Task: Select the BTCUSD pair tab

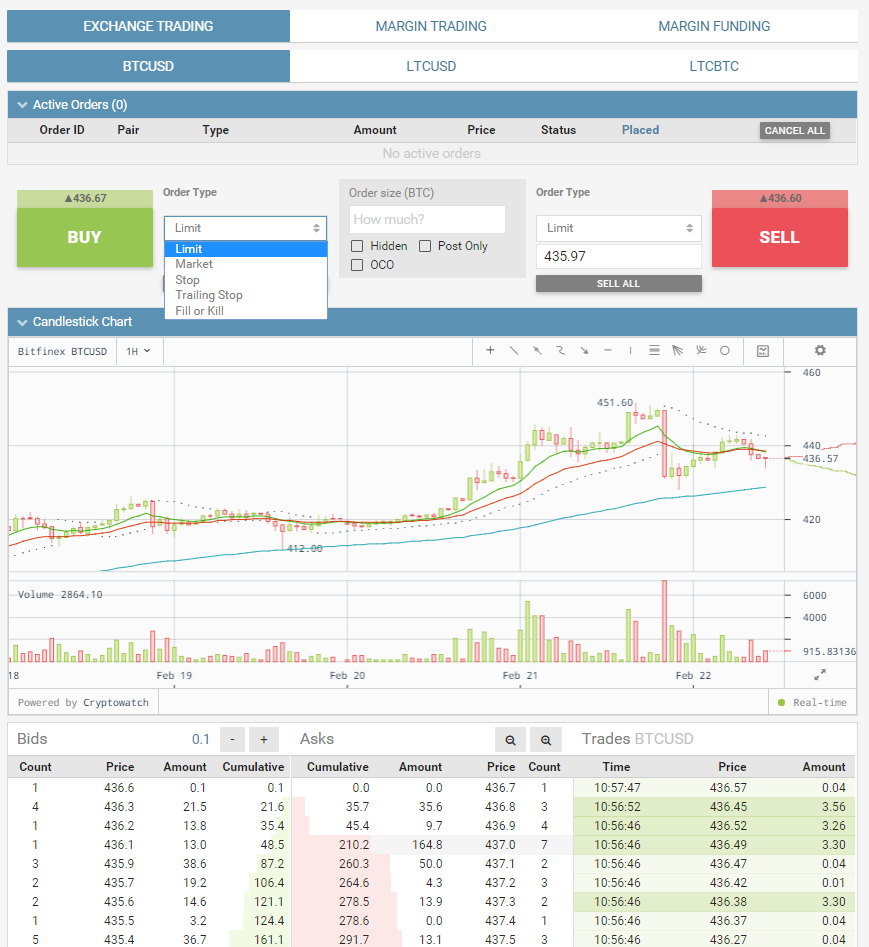Action: pyautogui.click(x=149, y=66)
